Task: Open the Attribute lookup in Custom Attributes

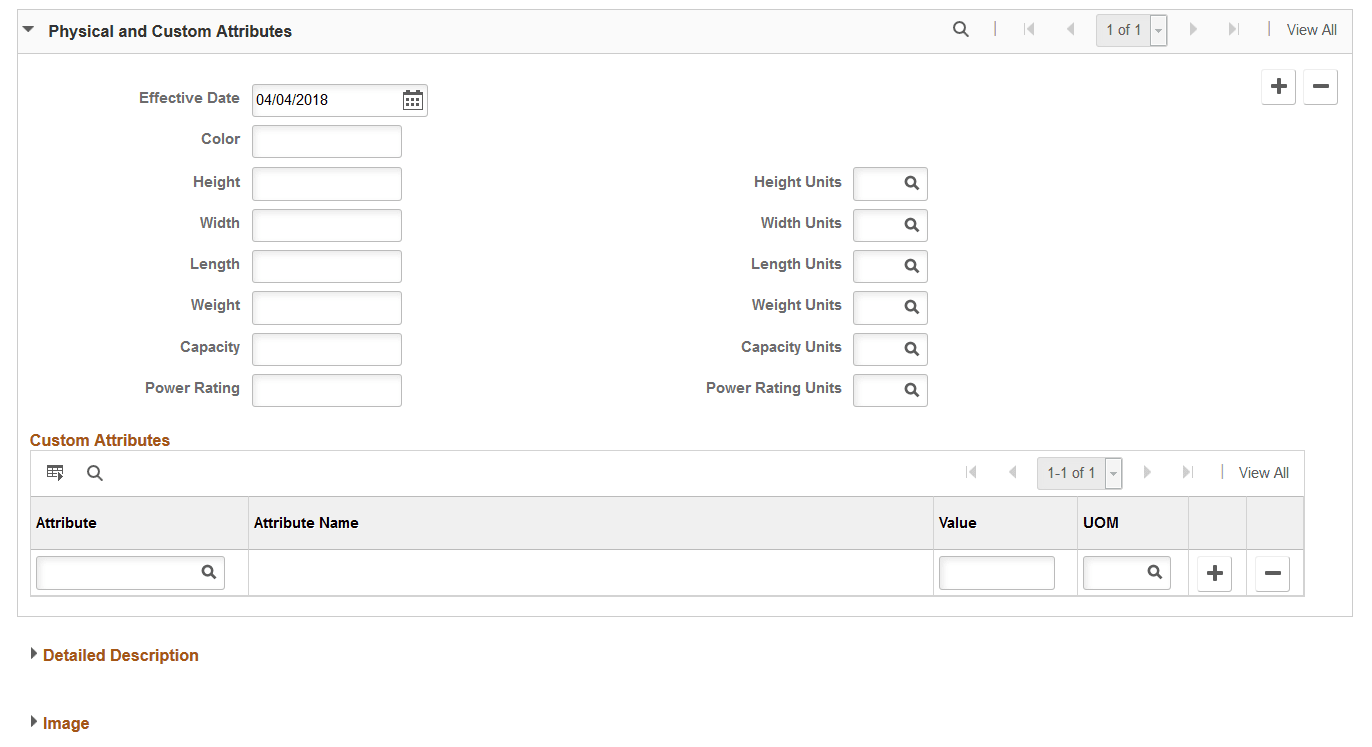Action: pos(209,572)
